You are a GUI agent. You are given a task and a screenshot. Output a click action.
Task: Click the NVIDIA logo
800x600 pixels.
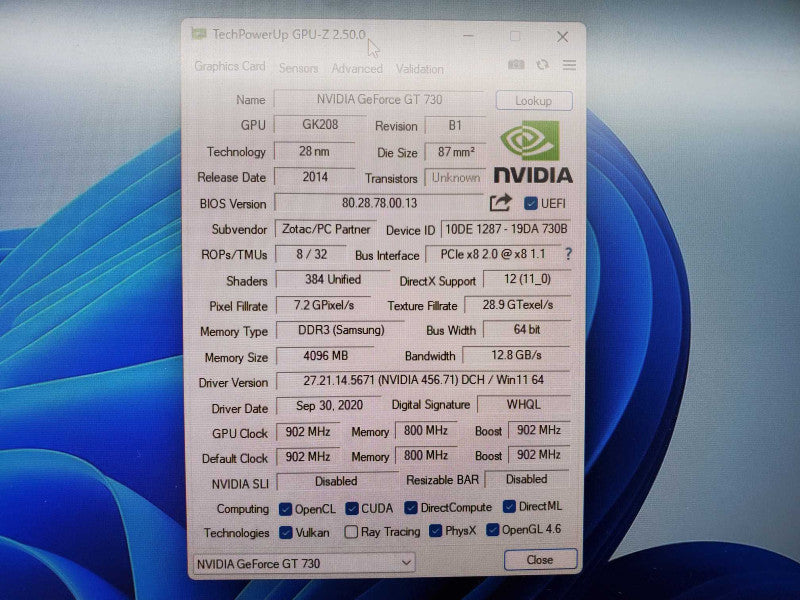click(533, 152)
